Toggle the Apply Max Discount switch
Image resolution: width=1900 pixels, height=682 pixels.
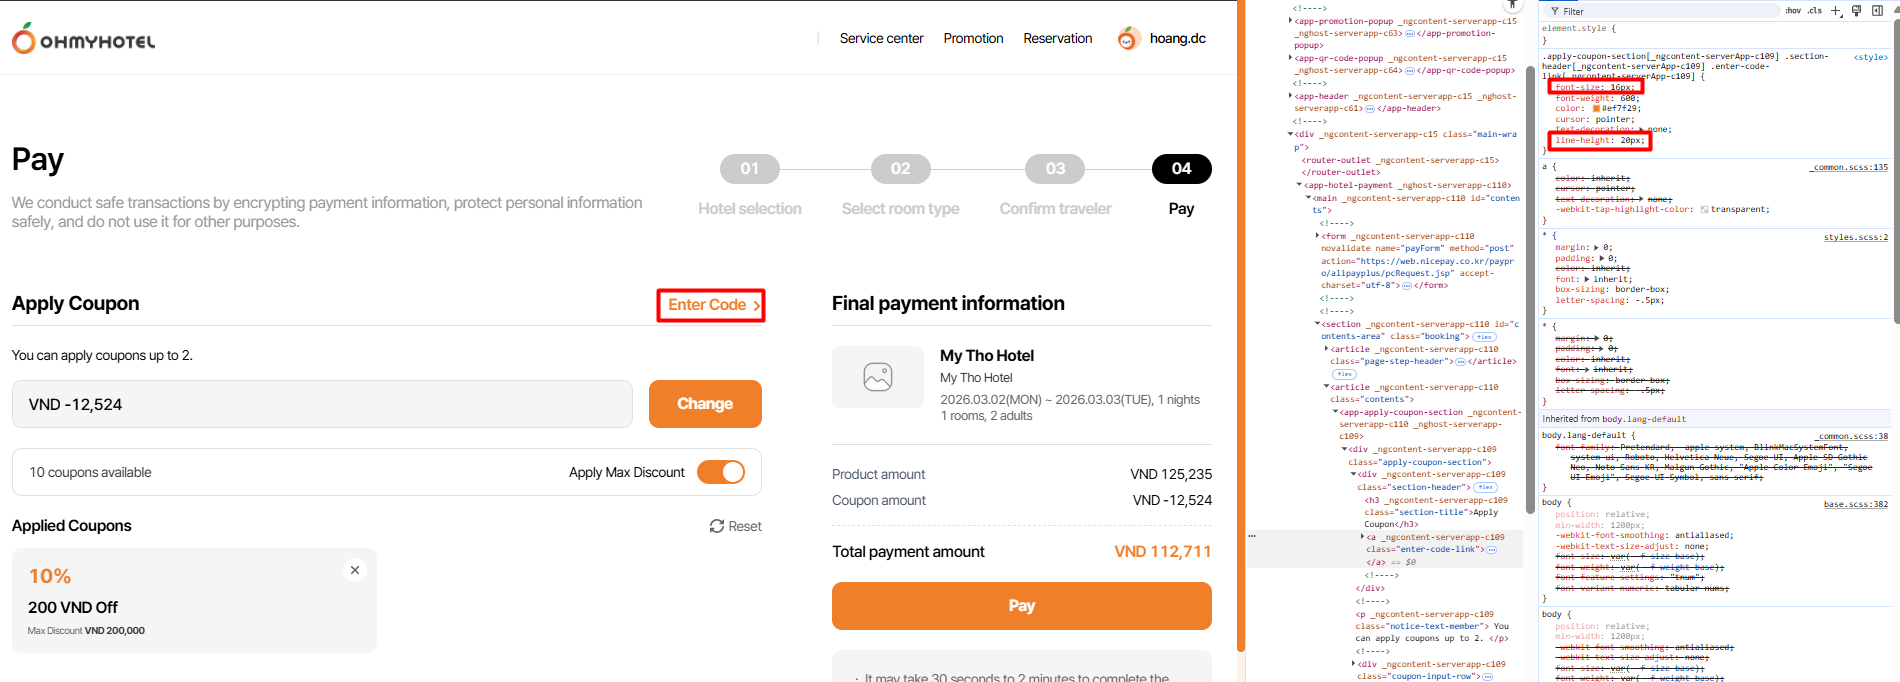pyautogui.click(x=721, y=472)
